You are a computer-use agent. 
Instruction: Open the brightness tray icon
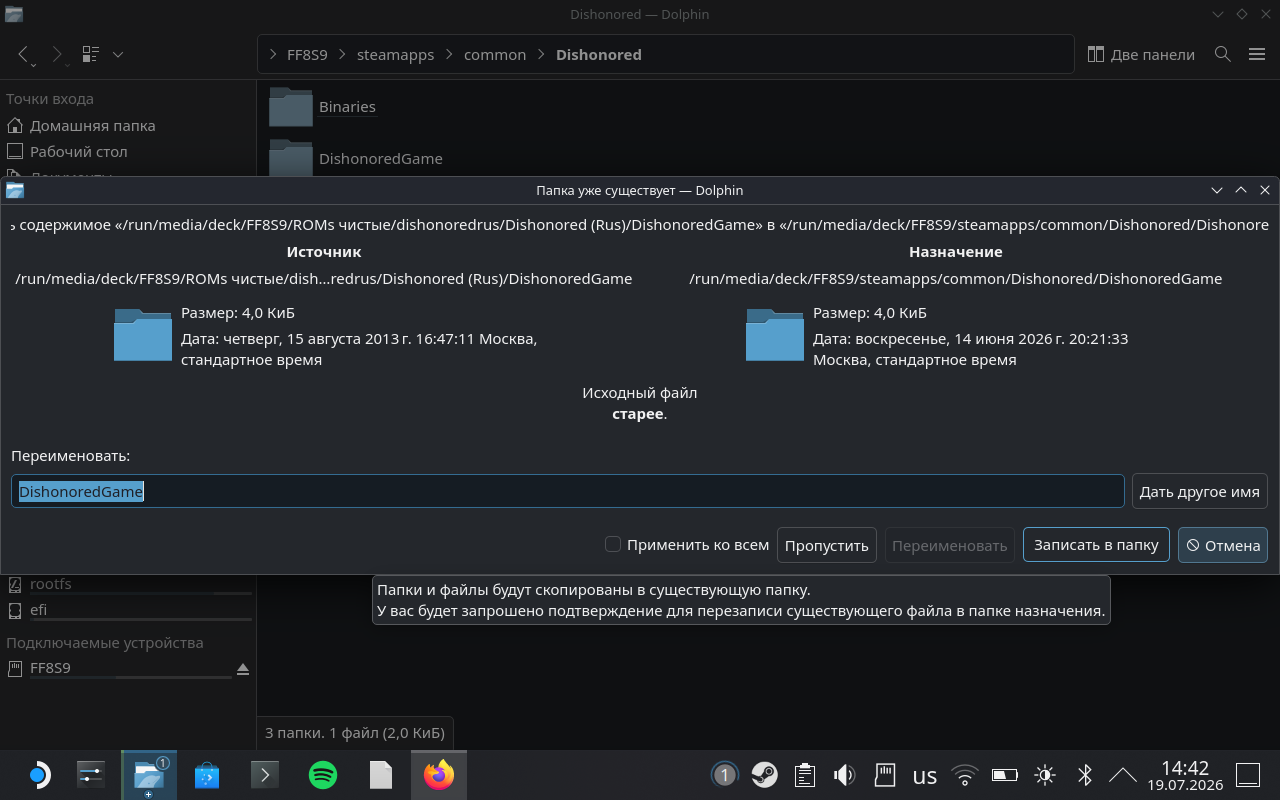pyautogui.click(x=1045, y=775)
